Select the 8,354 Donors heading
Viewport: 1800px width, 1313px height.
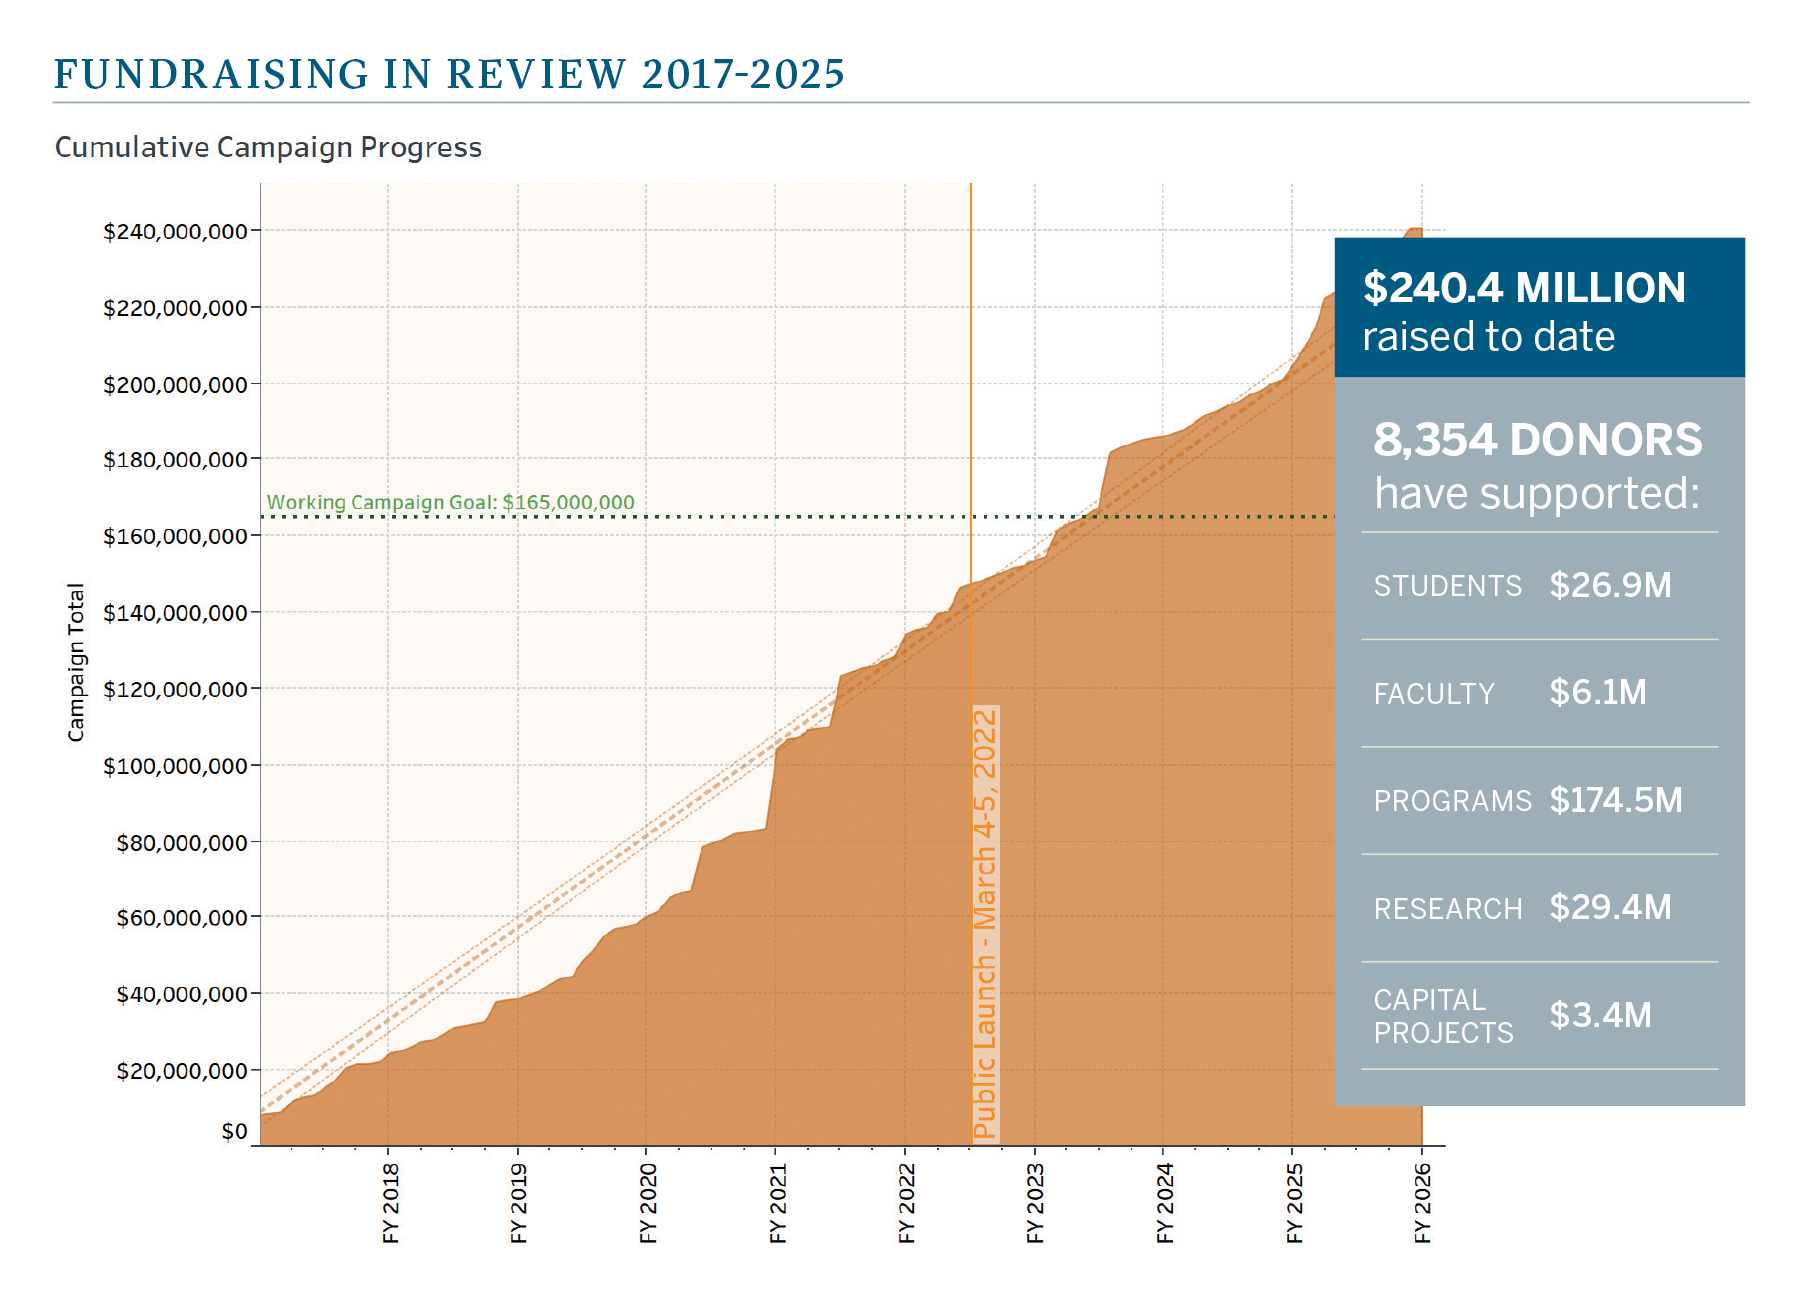tap(1537, 465)
